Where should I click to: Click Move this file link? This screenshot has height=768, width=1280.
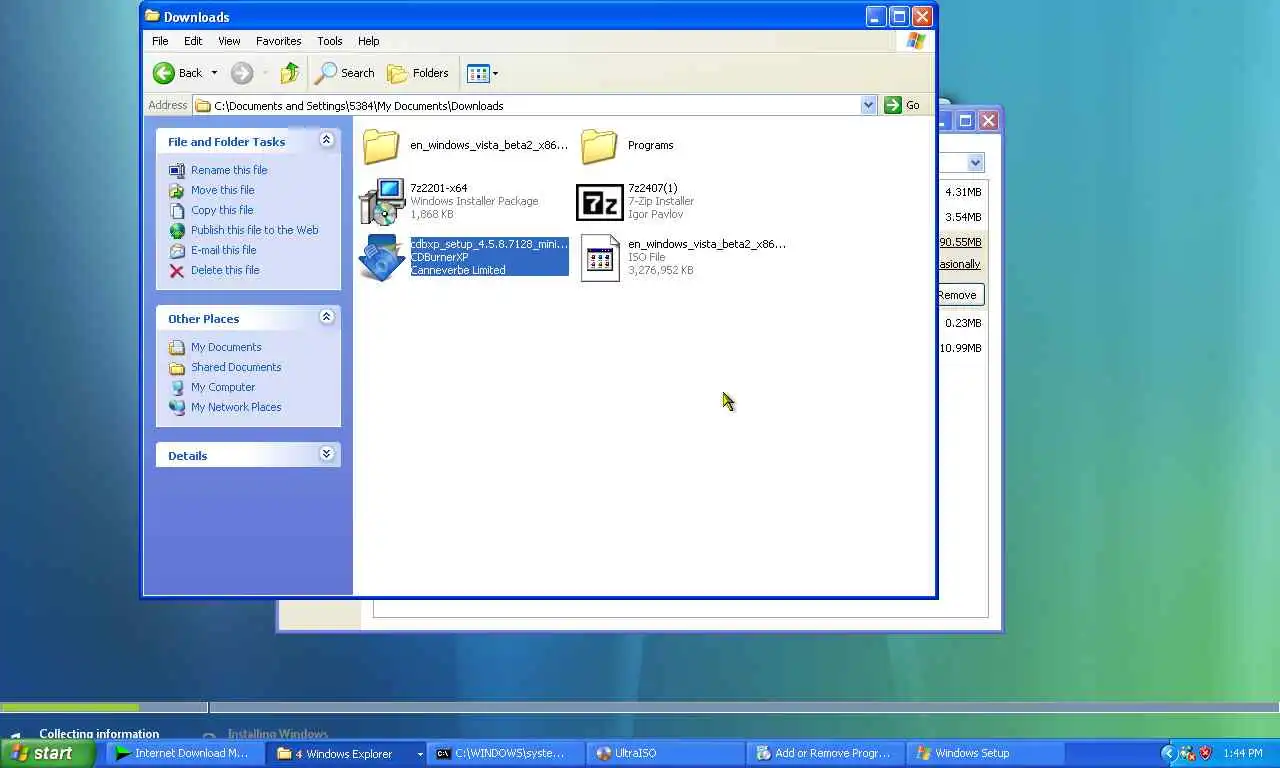(x=222, y=190)
